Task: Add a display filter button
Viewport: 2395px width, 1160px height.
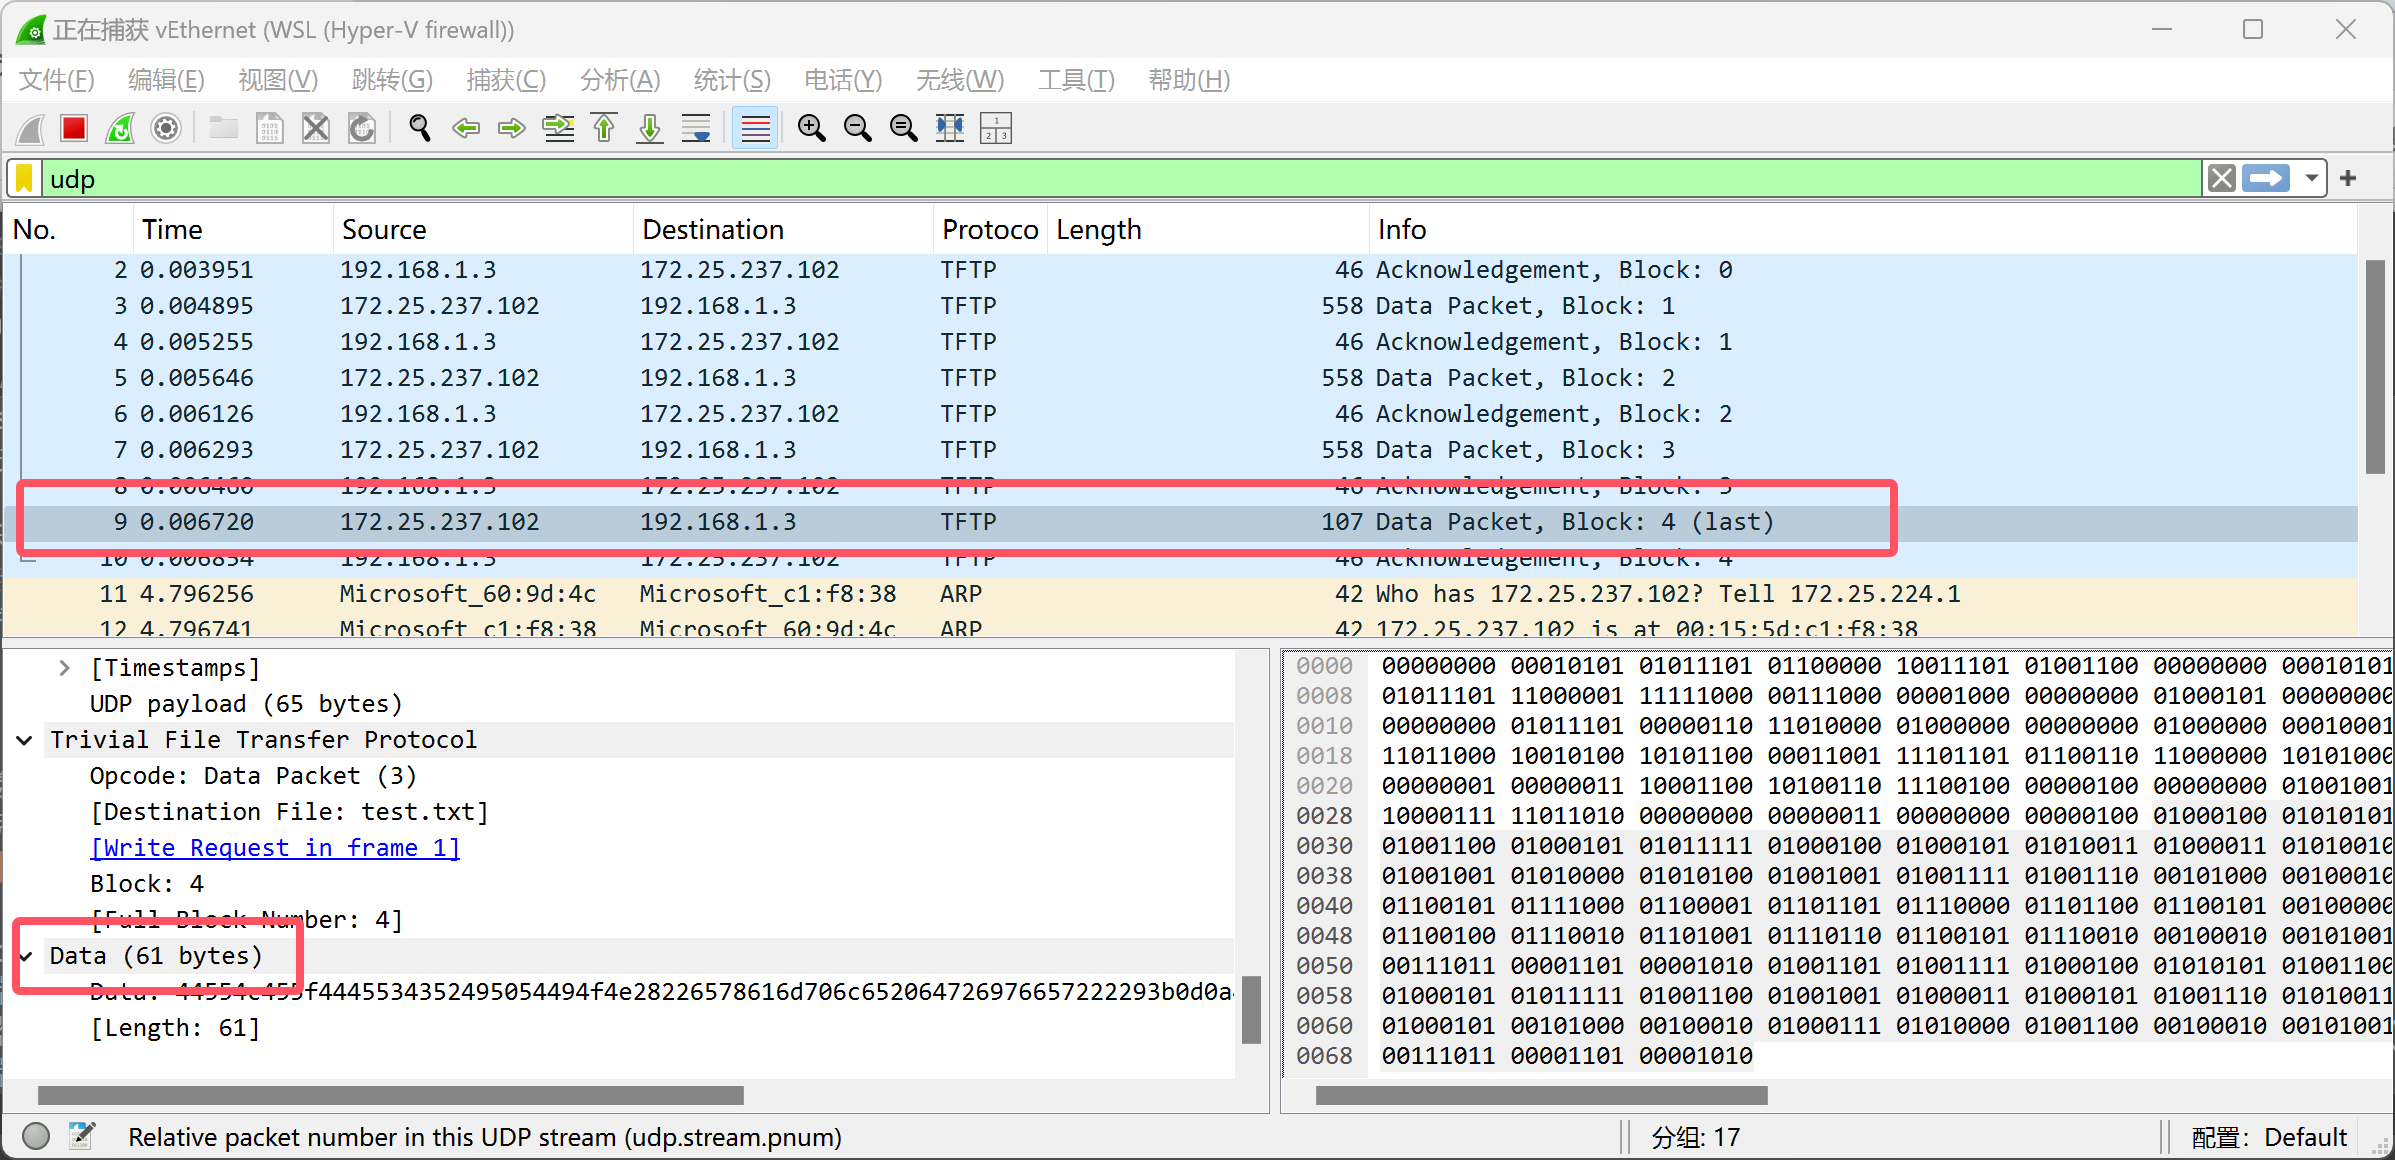Action: 2348,179
